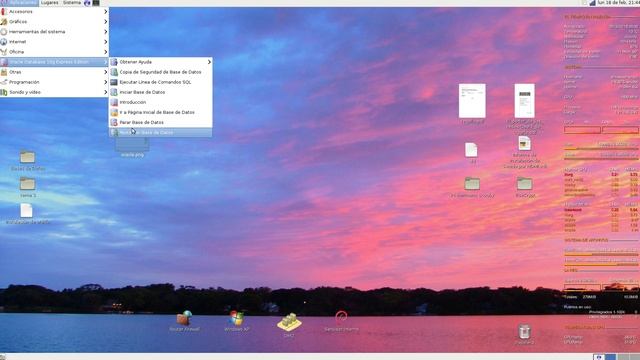Choose Iniciar Base de Datos
Viewport: 640px width, 360px height.
160,92
